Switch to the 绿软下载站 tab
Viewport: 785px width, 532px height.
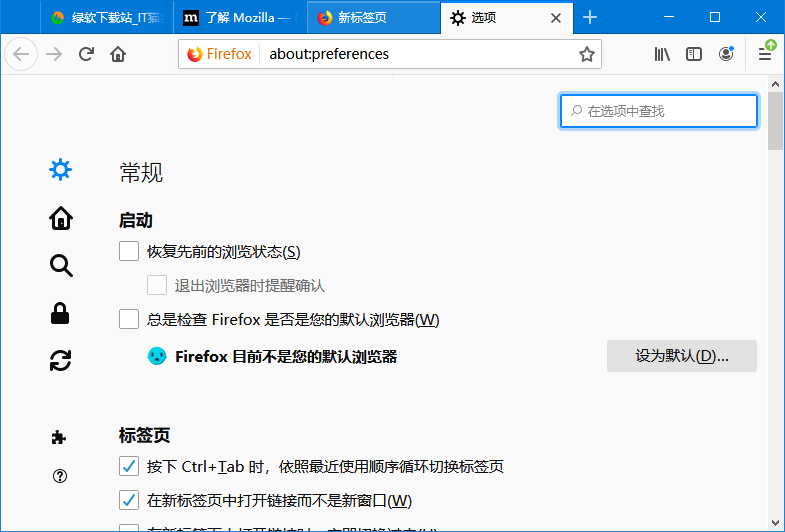107,18
